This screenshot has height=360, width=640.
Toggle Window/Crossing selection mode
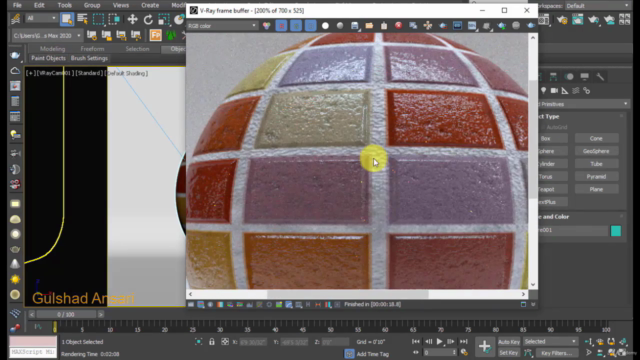pos(115,19)
